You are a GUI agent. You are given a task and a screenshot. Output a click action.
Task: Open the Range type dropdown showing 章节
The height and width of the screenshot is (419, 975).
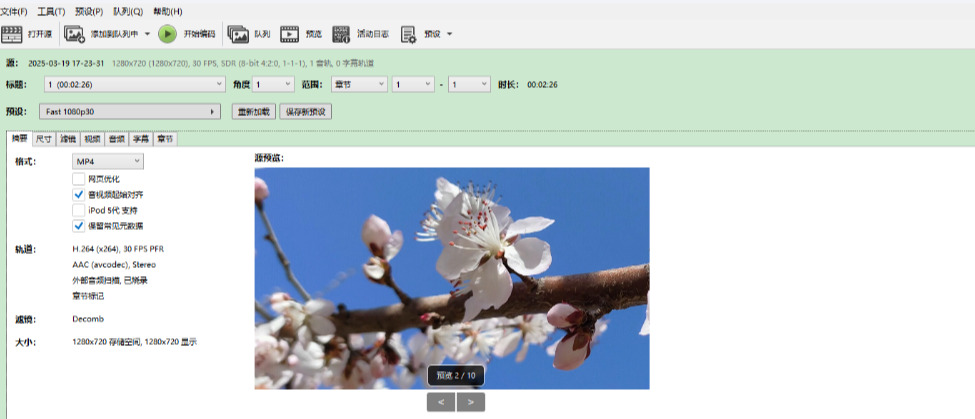359,84
